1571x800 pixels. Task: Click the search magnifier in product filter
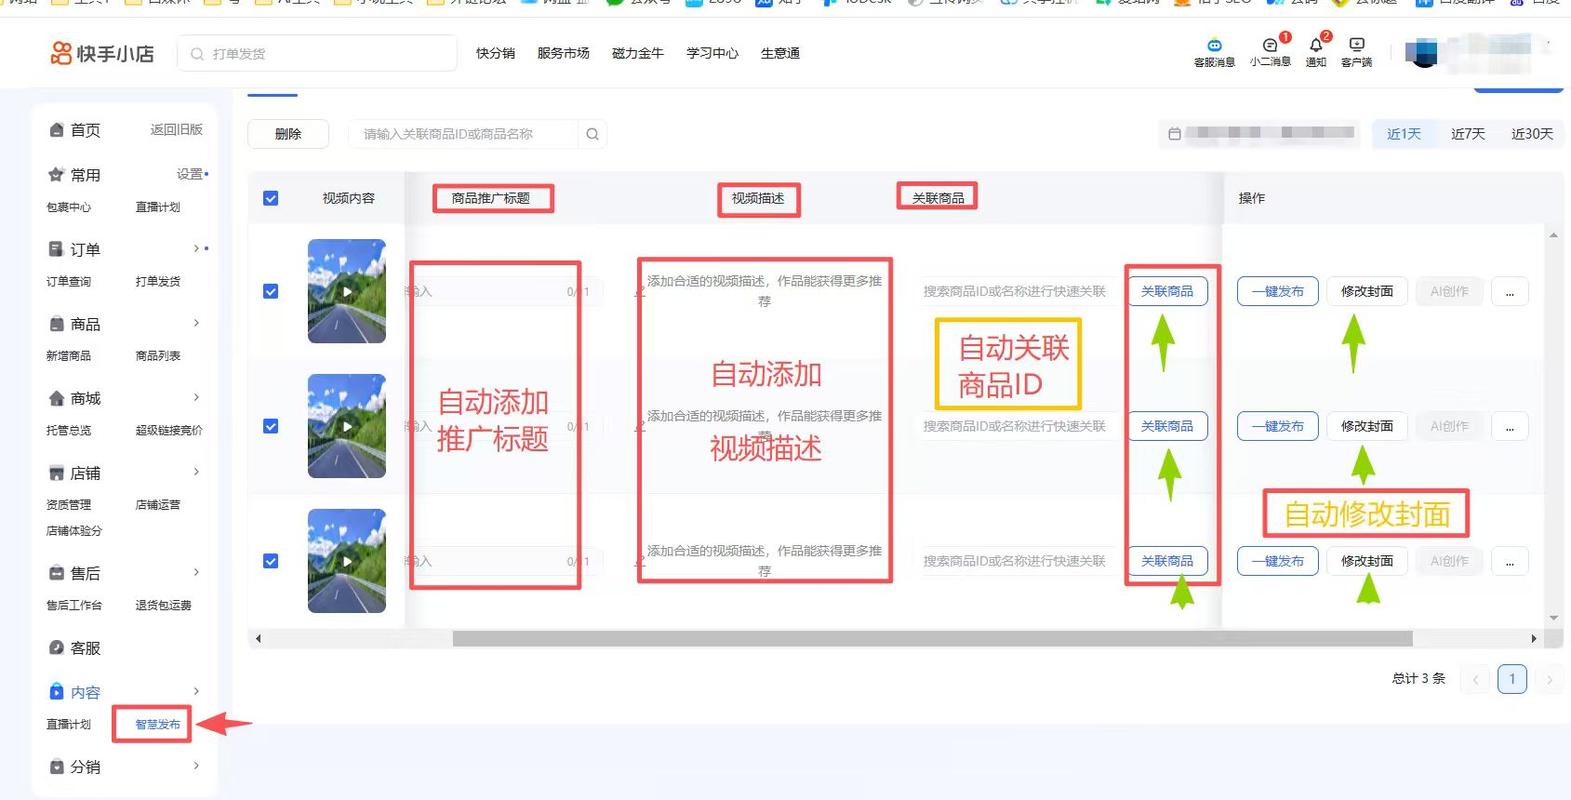tap(592, 134)
